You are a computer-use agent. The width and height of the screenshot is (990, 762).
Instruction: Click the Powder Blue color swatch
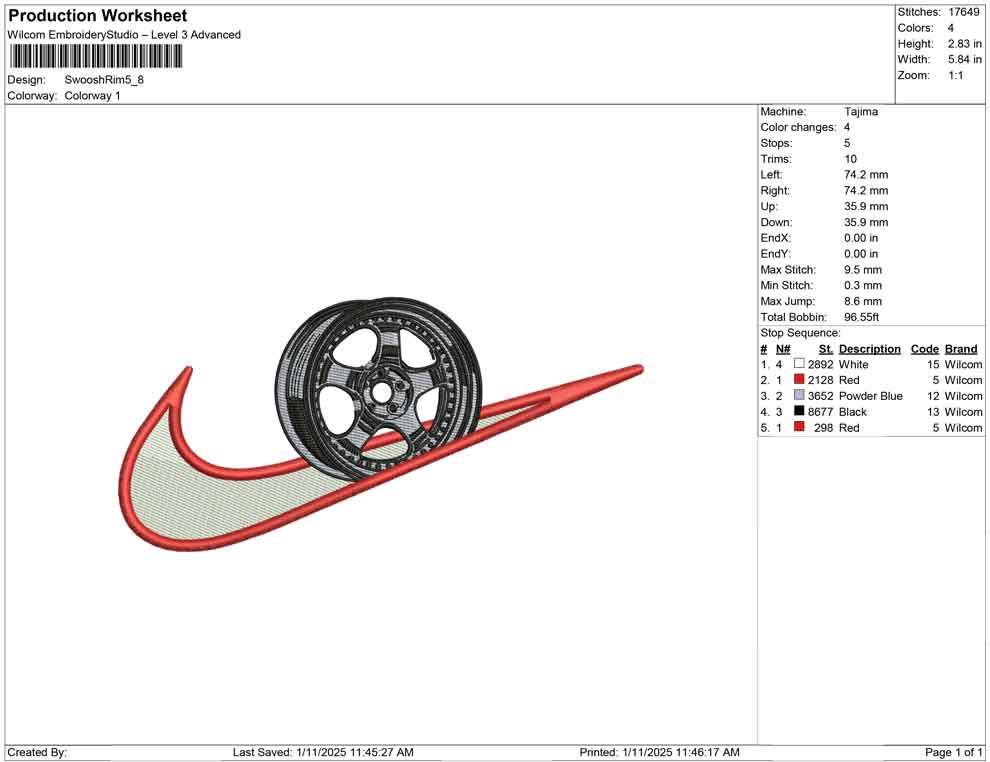click(799, 395)
